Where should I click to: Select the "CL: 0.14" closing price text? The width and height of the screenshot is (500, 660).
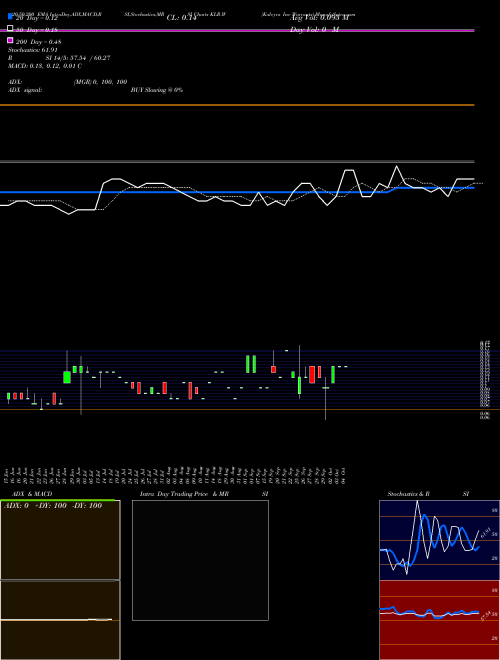(181, 18)
